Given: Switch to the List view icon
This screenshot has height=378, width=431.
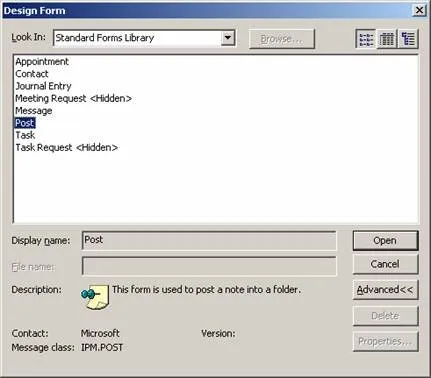Looking at the screenshot, I should click(366, 39).
